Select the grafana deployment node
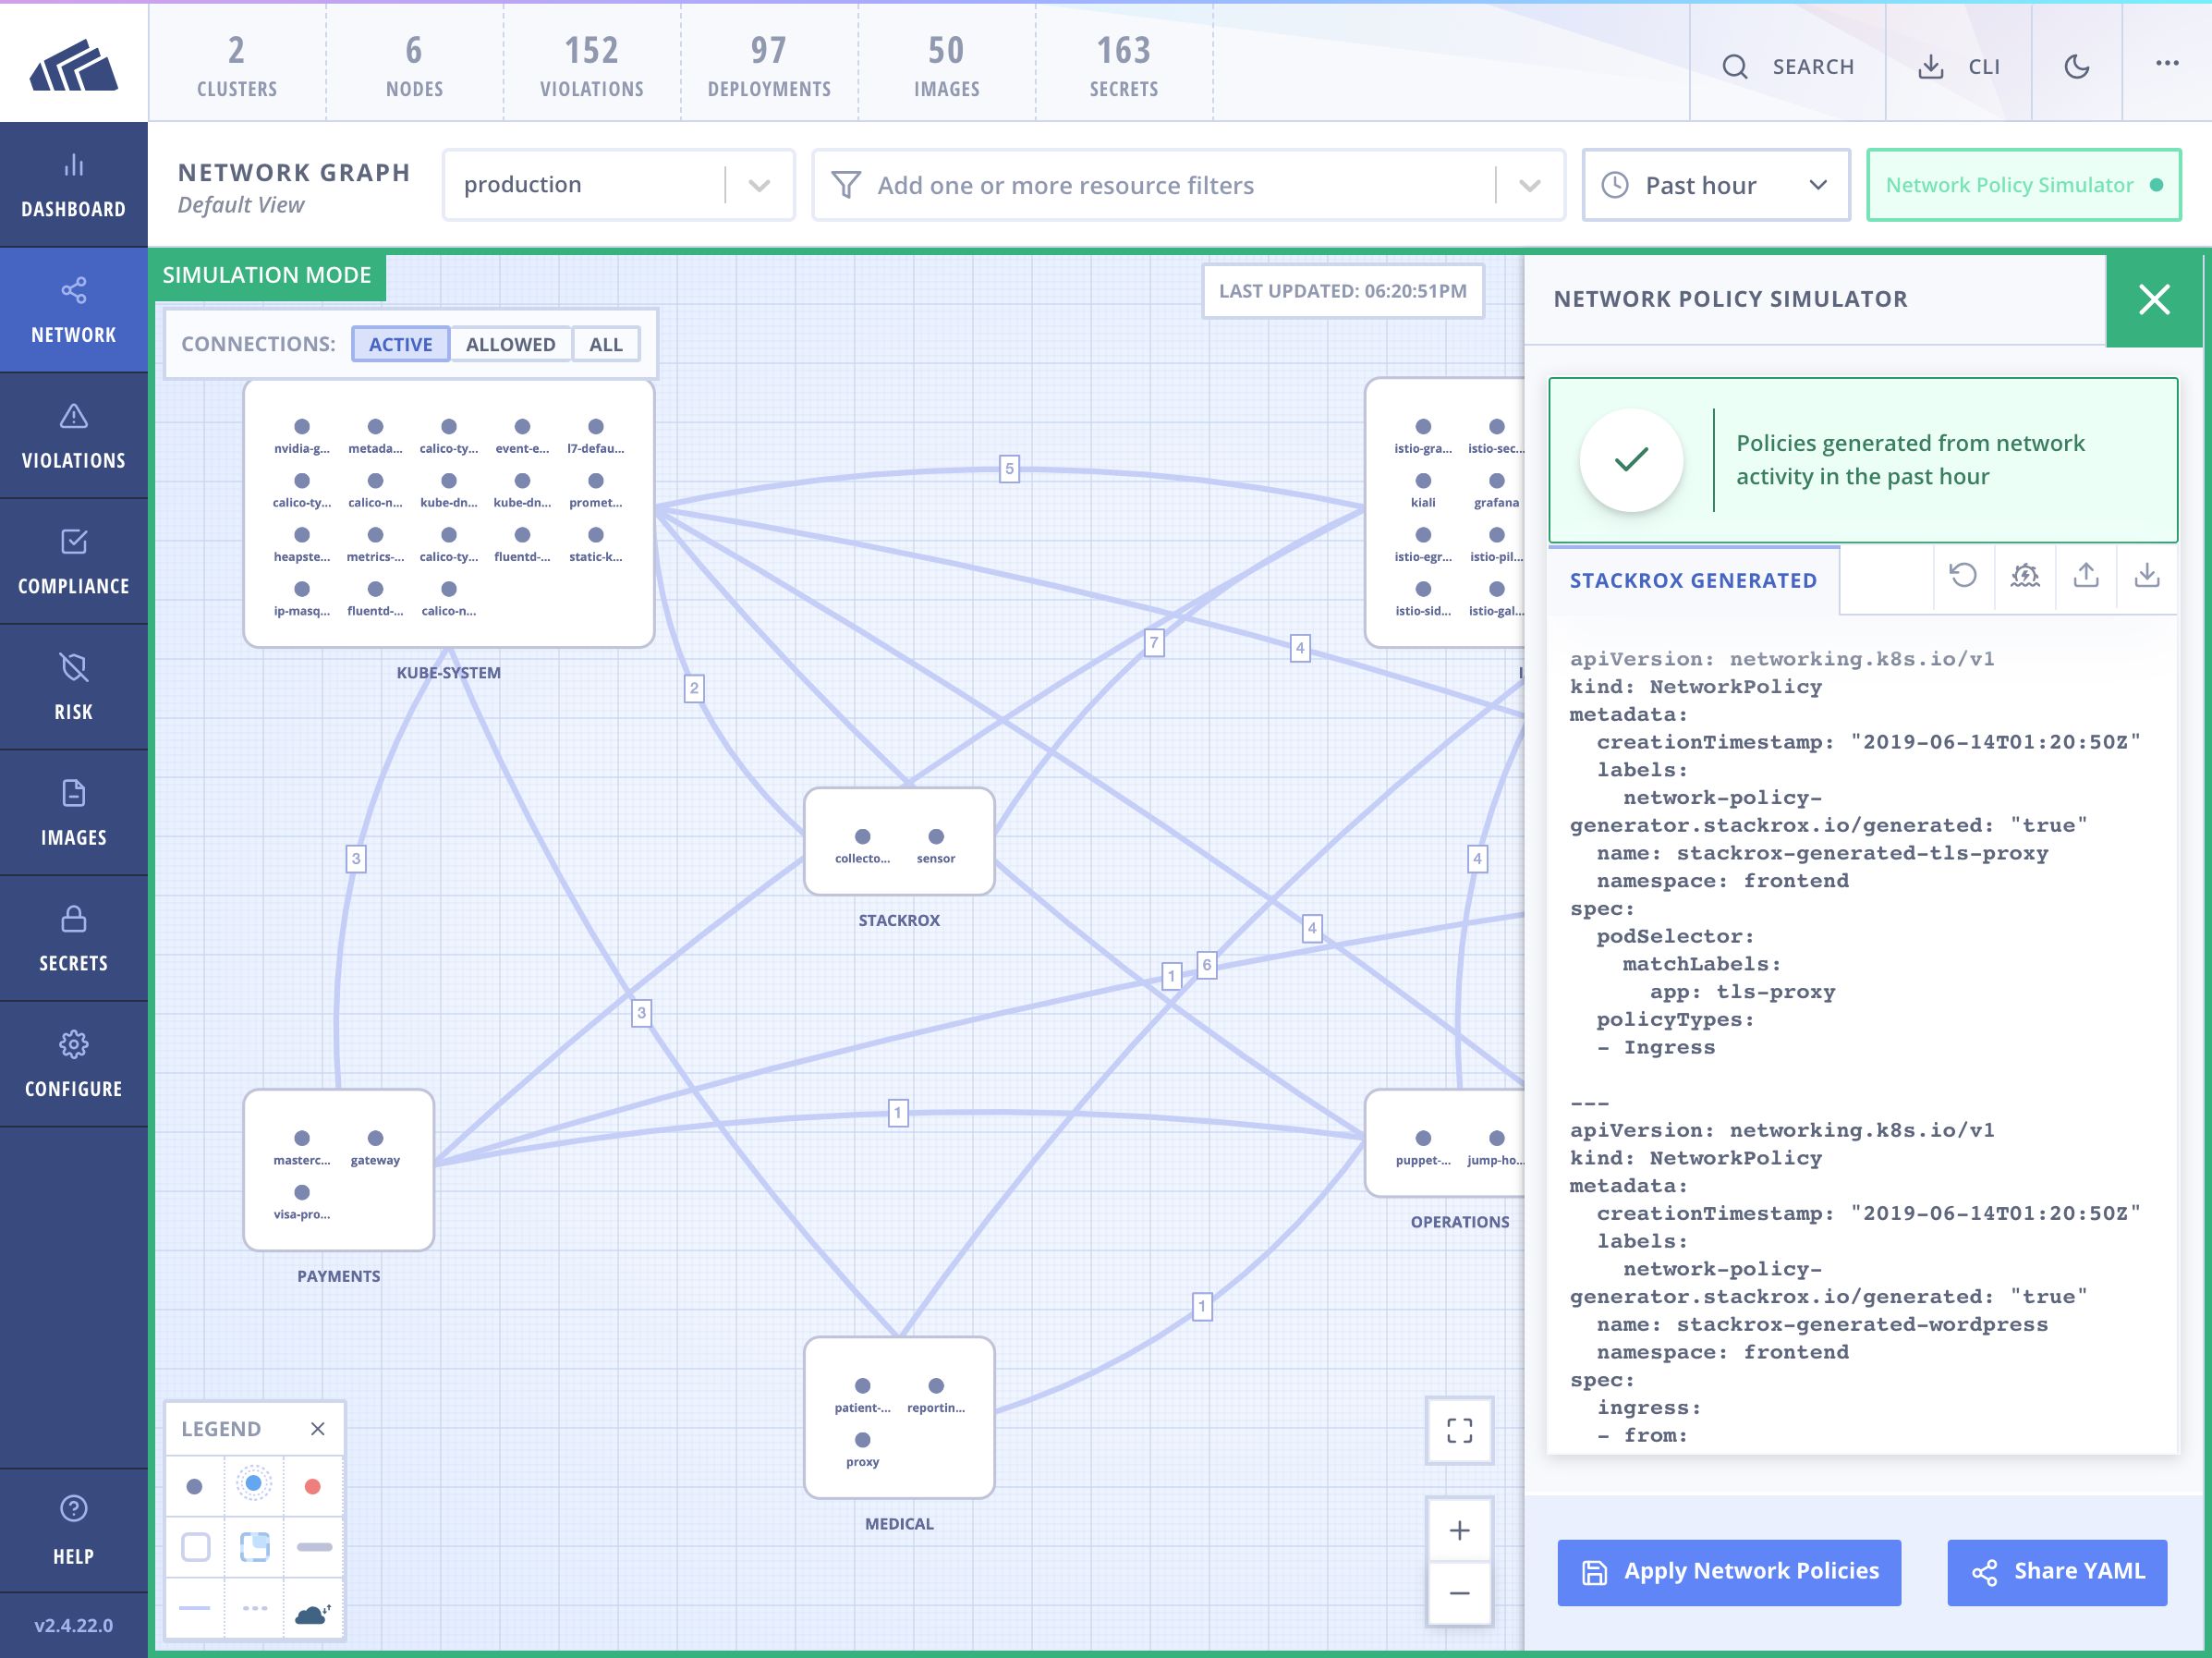This screenshot has height=1658, width=2212. point(1496,481)
